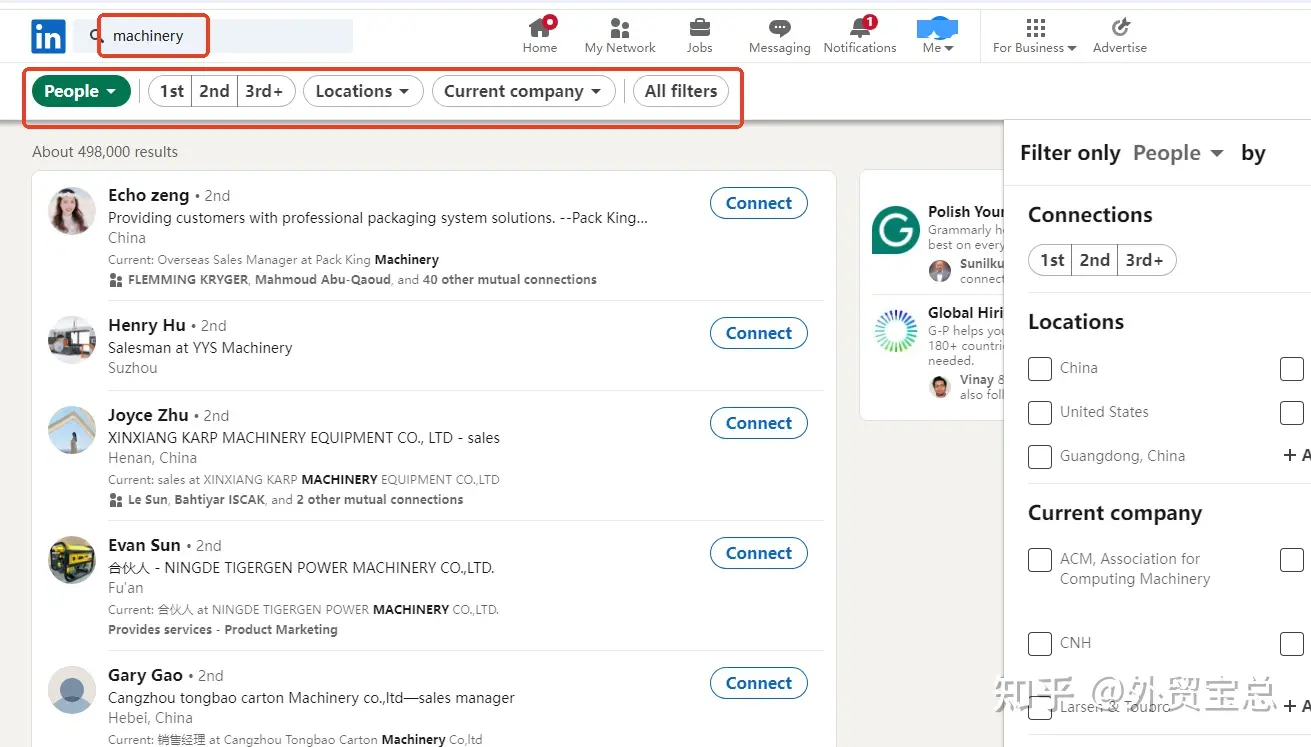Screen dimensions: 1311x747
Task: Open the For Business grid icon
Action: [1036, 27]
